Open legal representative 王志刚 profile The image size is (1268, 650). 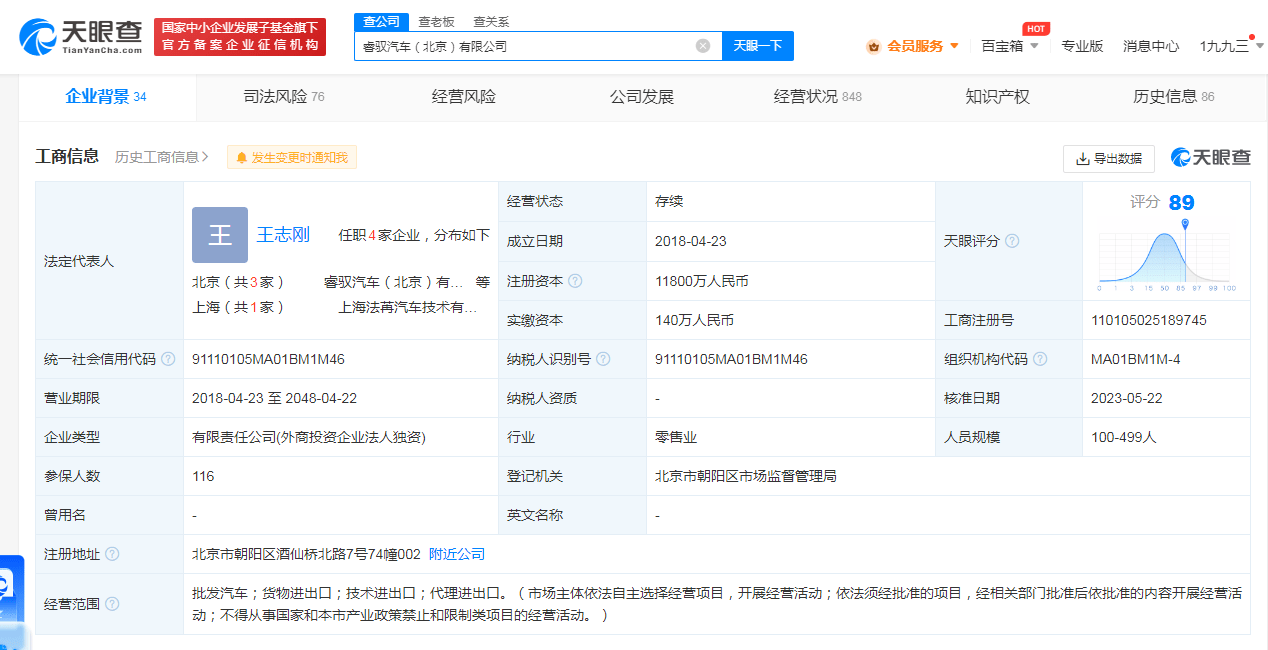283,235
